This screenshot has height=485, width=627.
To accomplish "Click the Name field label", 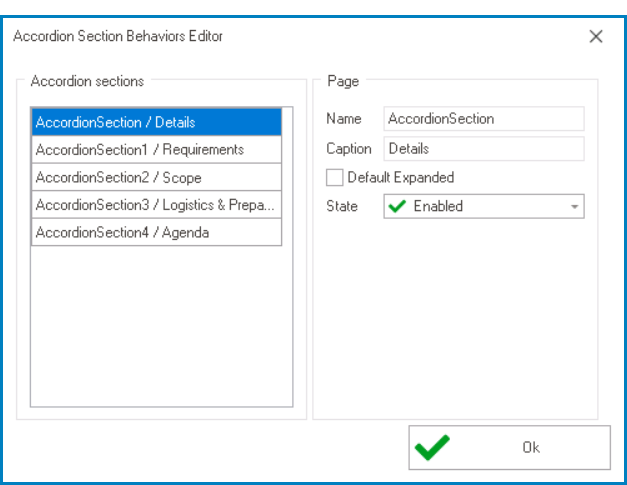I will (344, 119).
